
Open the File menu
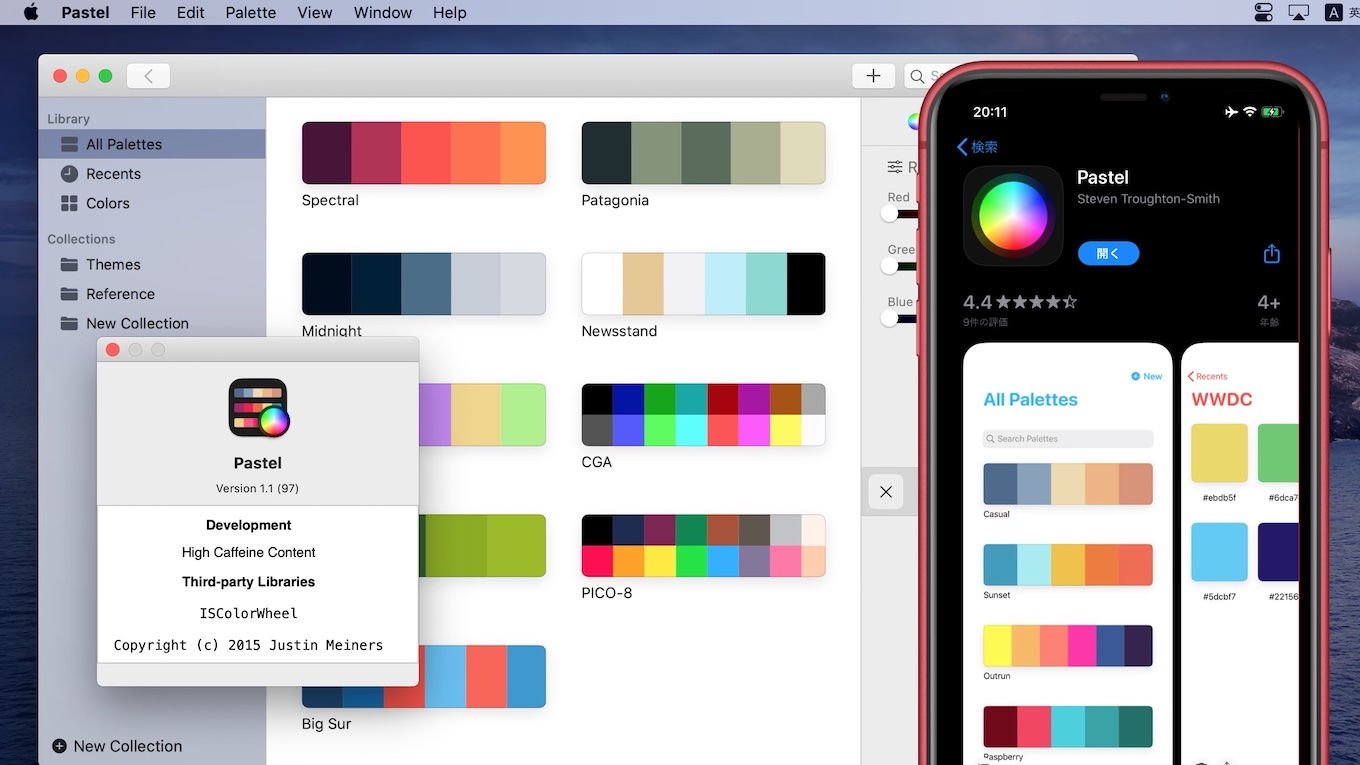(x=143, y=12)
